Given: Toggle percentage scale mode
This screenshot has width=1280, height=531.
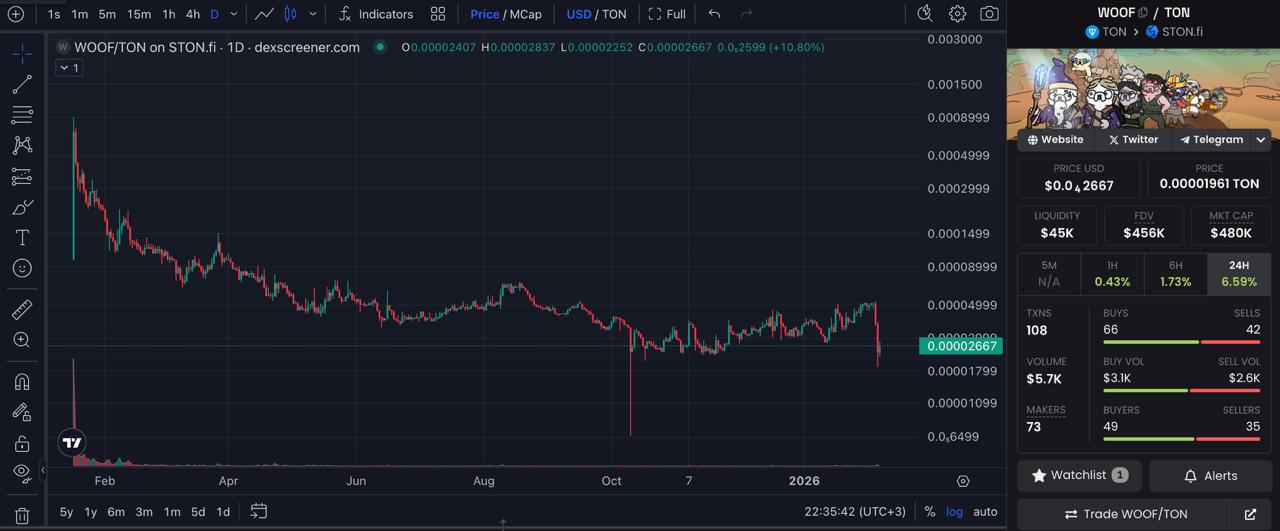Looking at the screenshot, I should (x=930, y=511).
